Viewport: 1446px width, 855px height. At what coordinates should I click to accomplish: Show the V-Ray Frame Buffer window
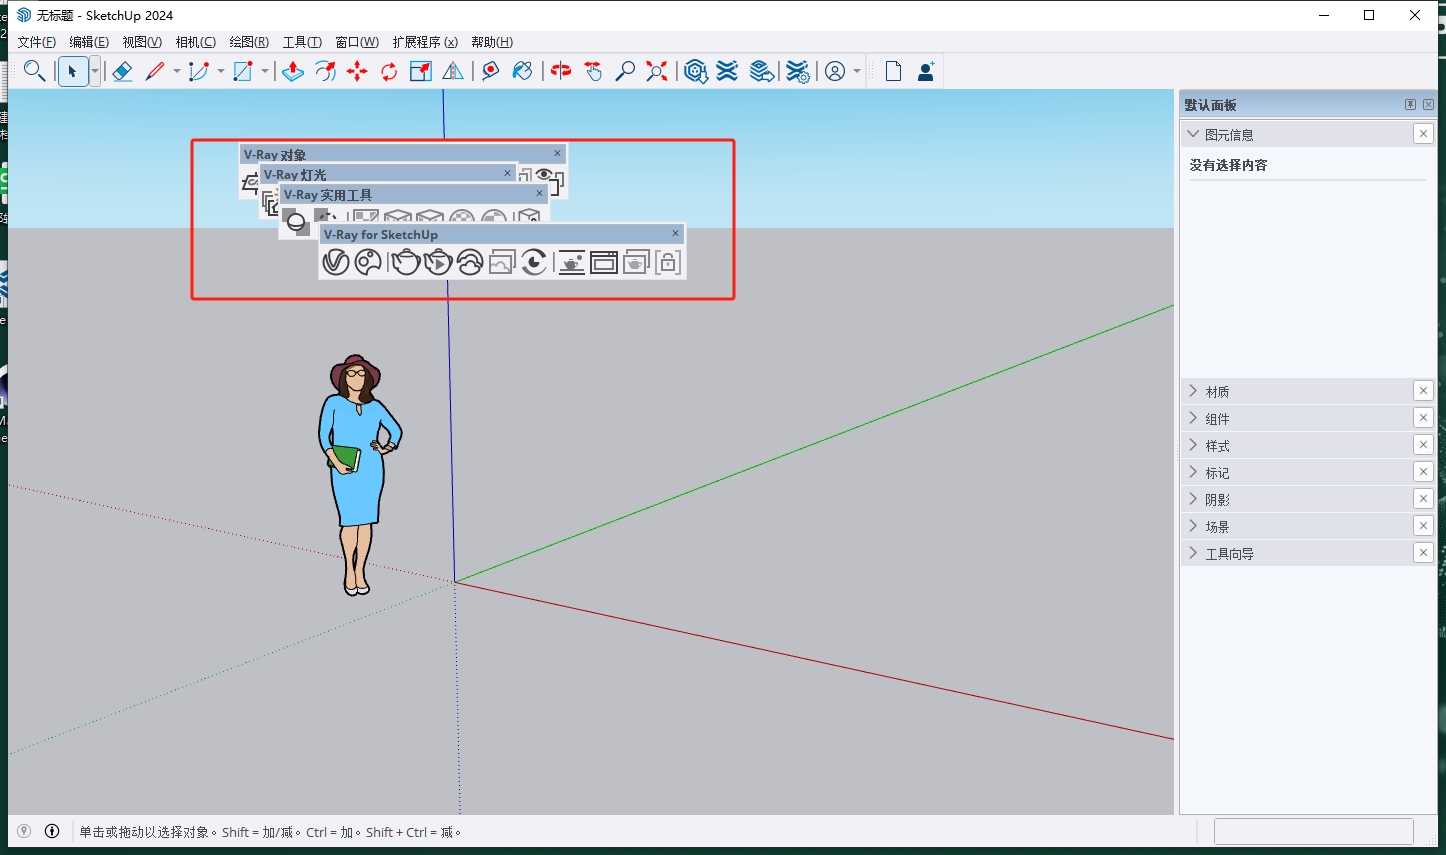tap(604, 262)
